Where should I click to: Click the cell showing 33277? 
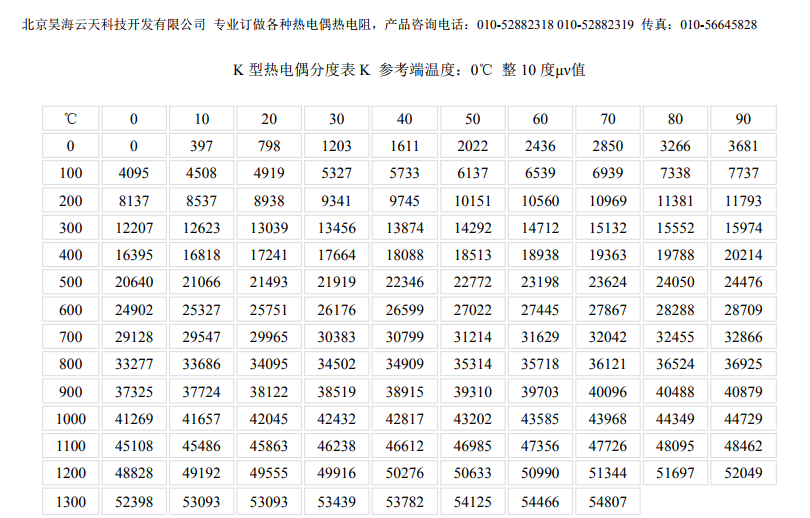[134, 364]
